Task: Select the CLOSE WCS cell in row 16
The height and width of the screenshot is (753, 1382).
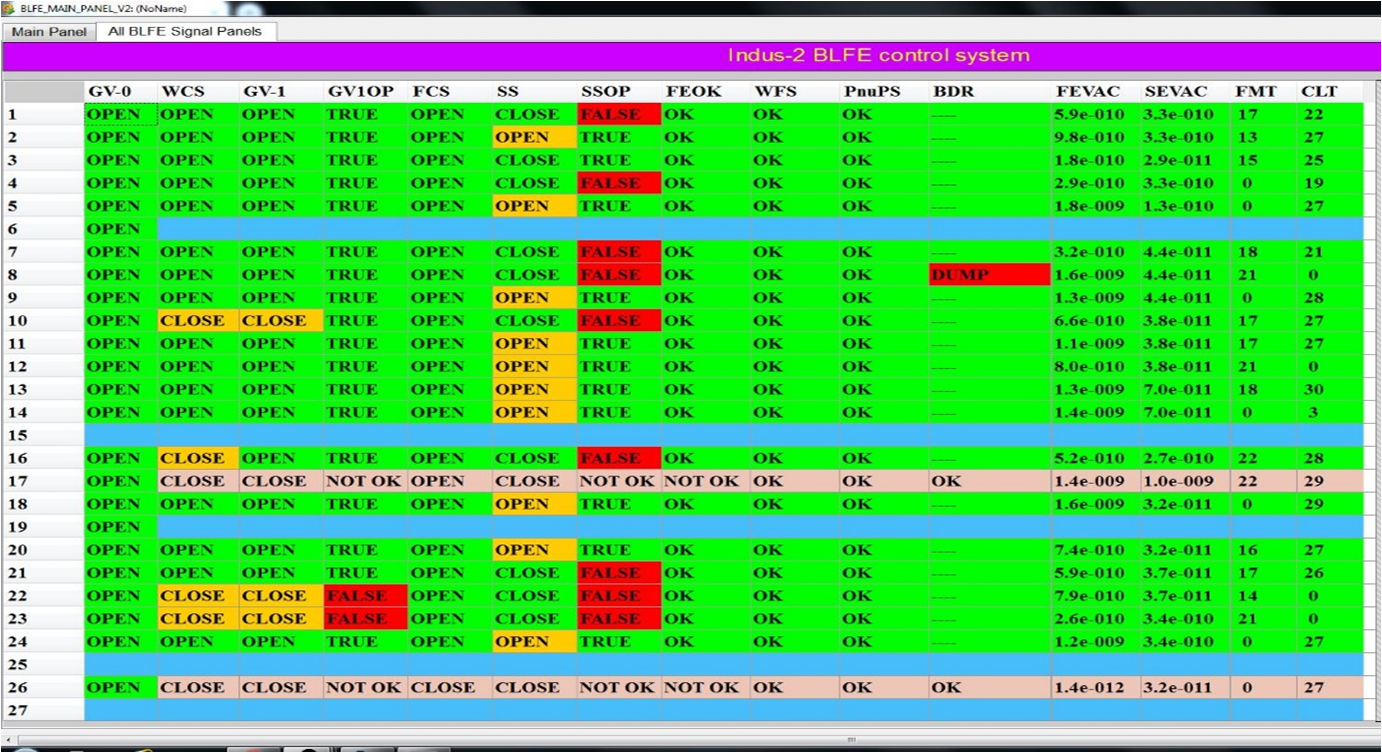Action: pyautogui.click(x=198, y=458)
